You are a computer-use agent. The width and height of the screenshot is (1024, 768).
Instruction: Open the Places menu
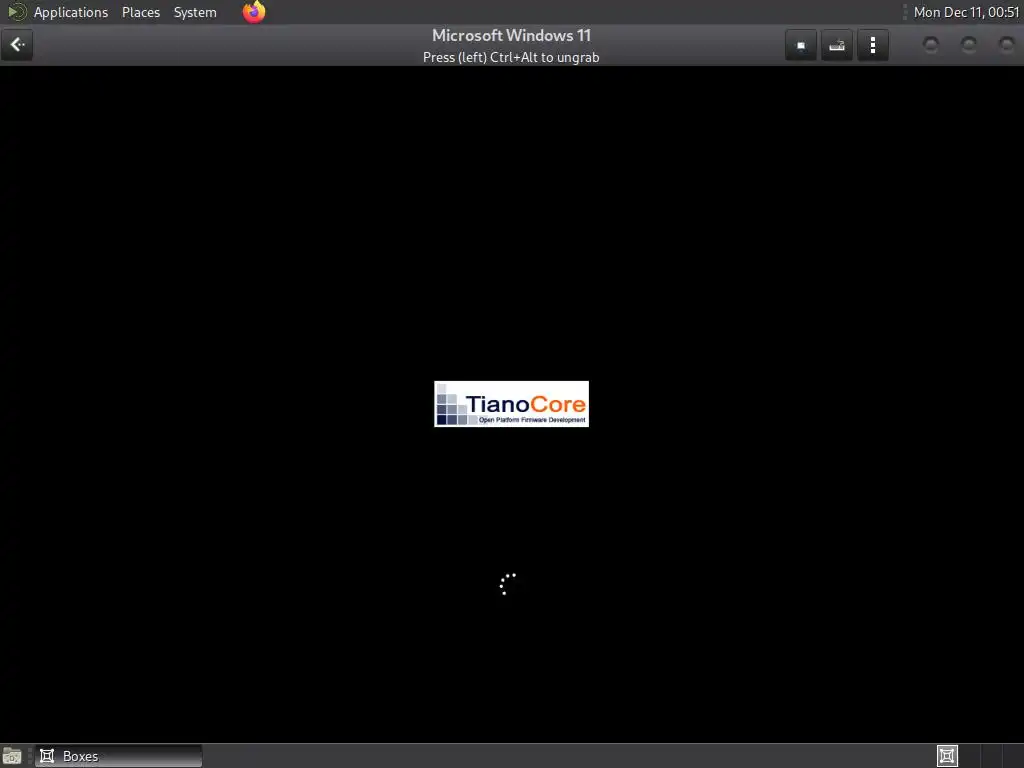[140, 12]
